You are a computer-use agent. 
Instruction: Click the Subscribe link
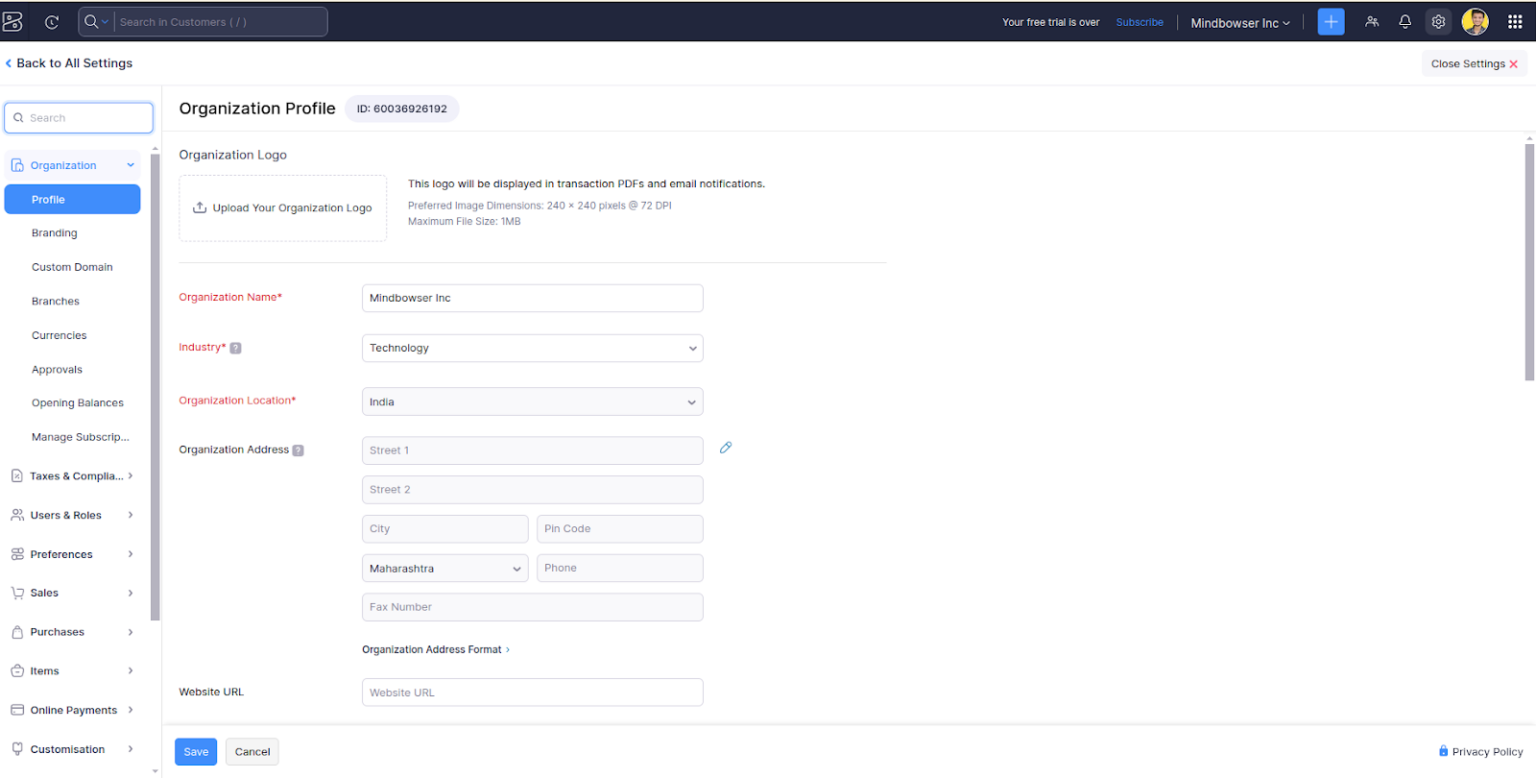click(1139, 21)
